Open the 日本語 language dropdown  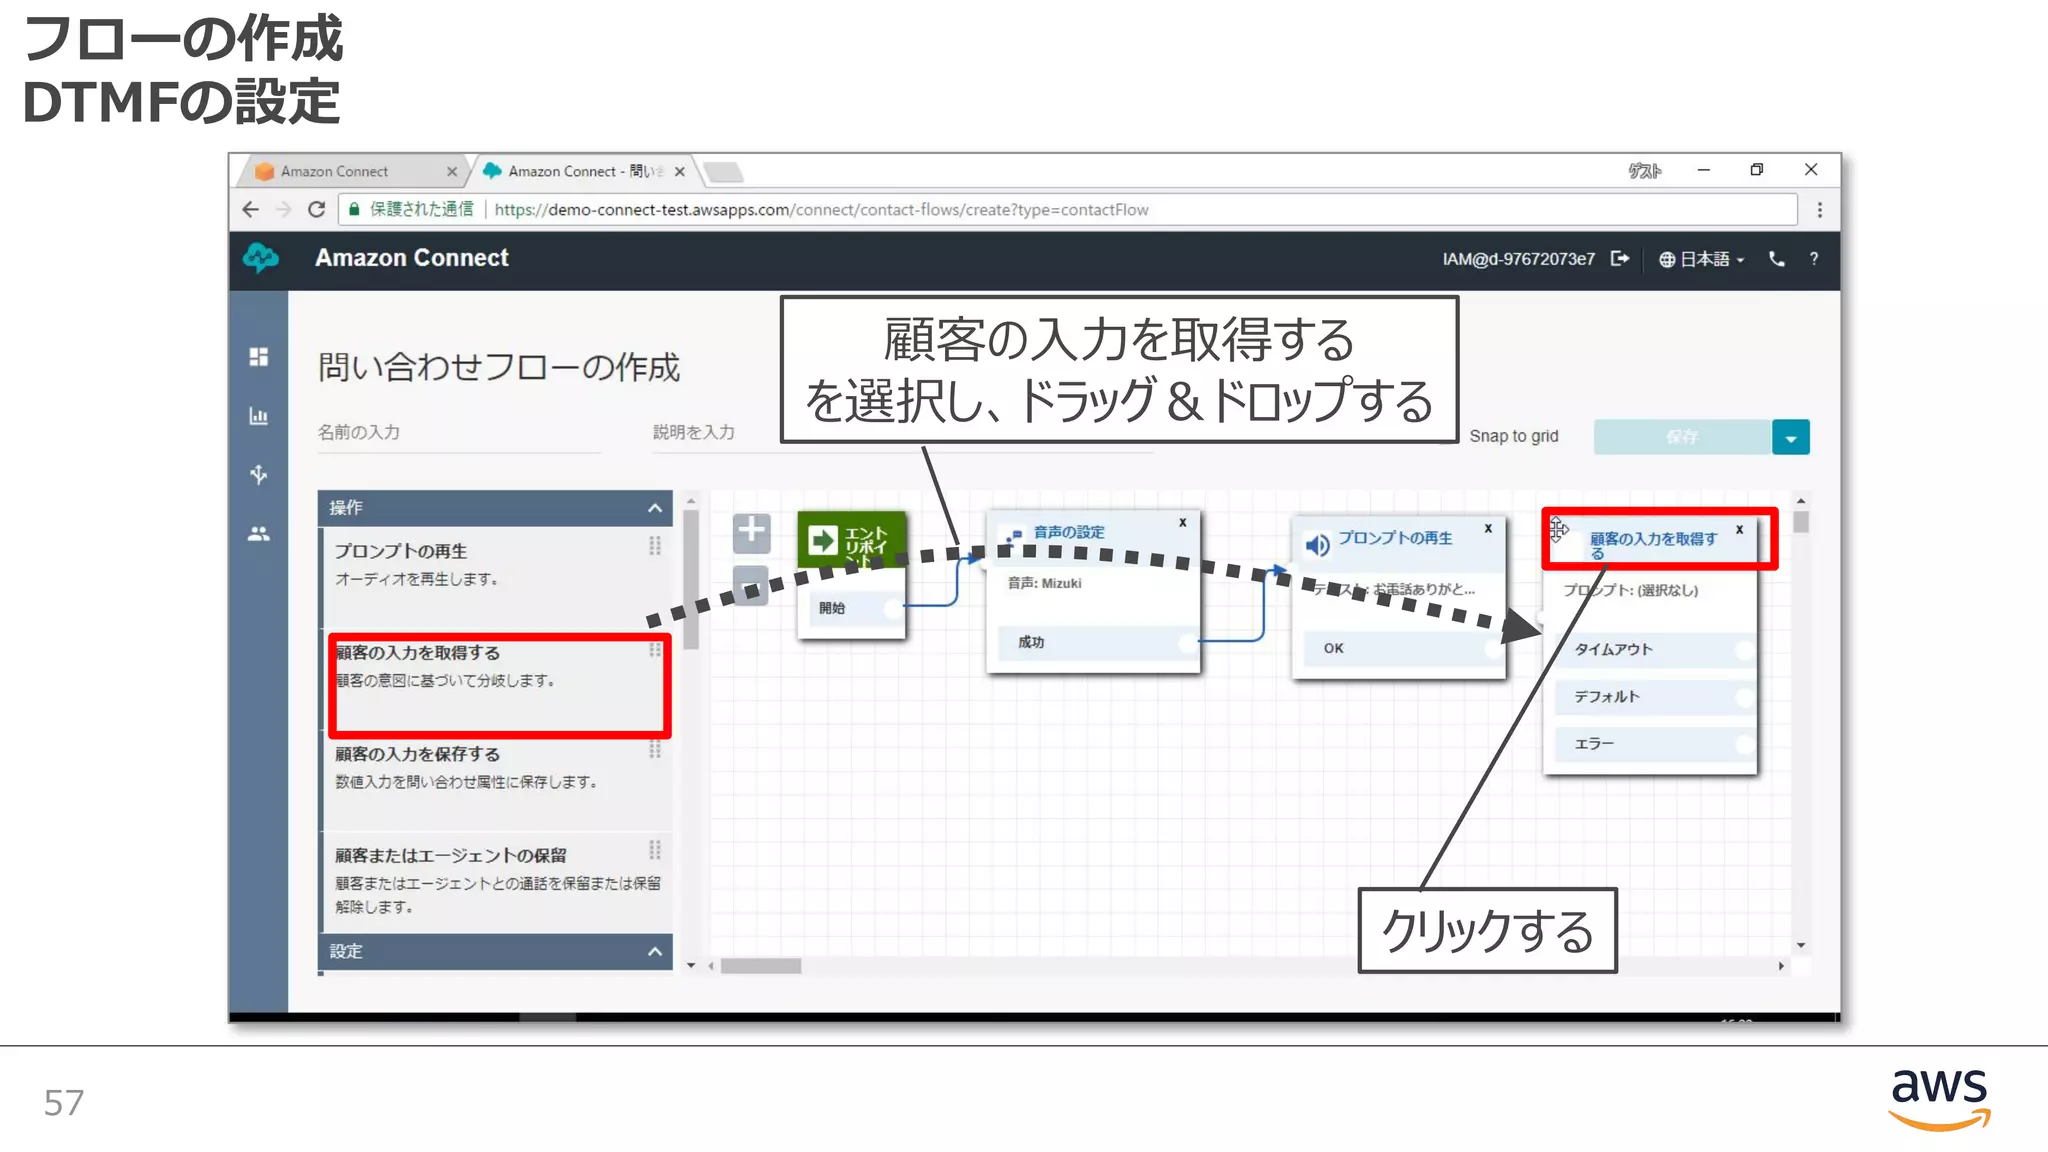pos(1701,259)
